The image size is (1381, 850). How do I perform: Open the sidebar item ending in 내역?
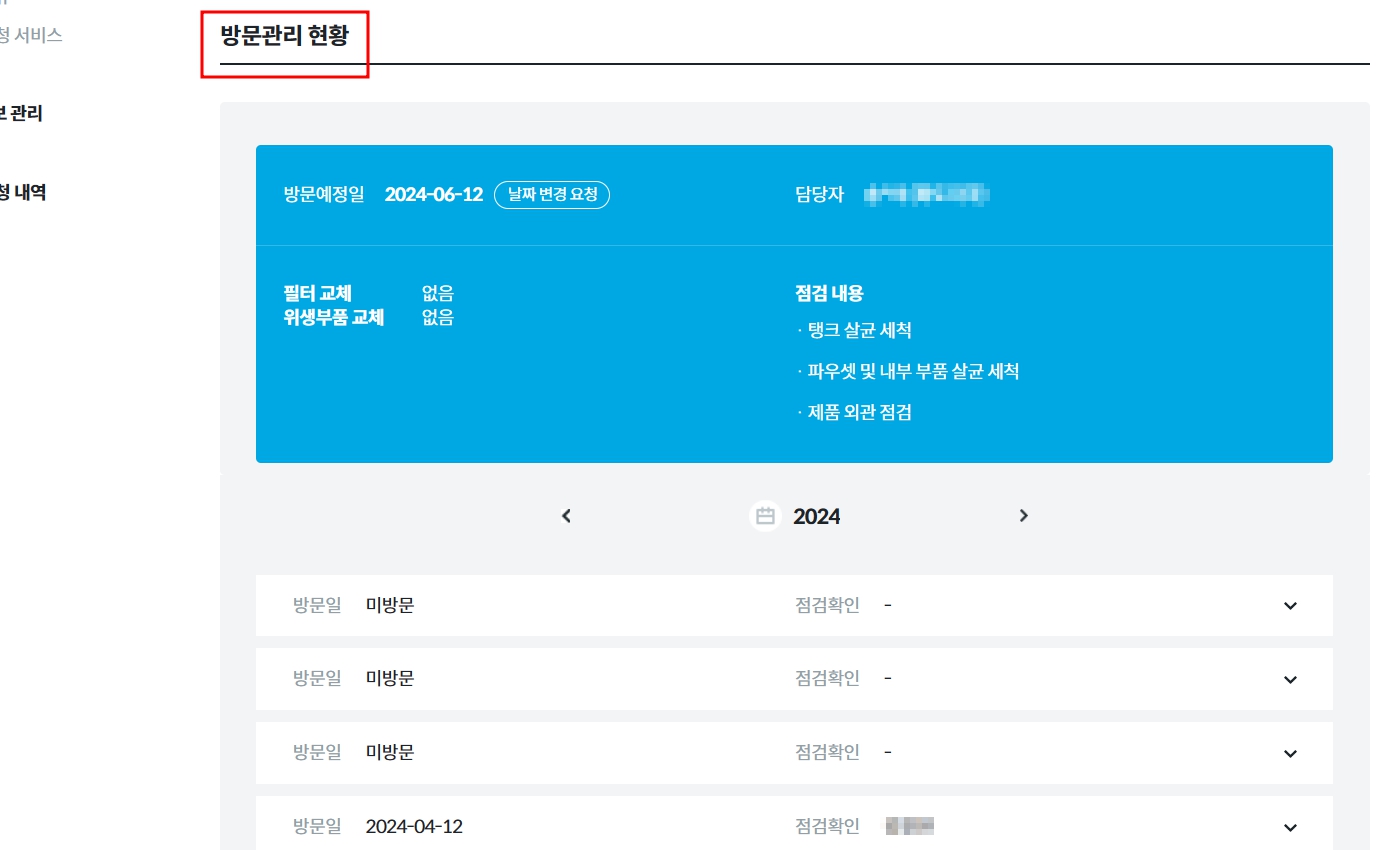click(x=23, y=193)
